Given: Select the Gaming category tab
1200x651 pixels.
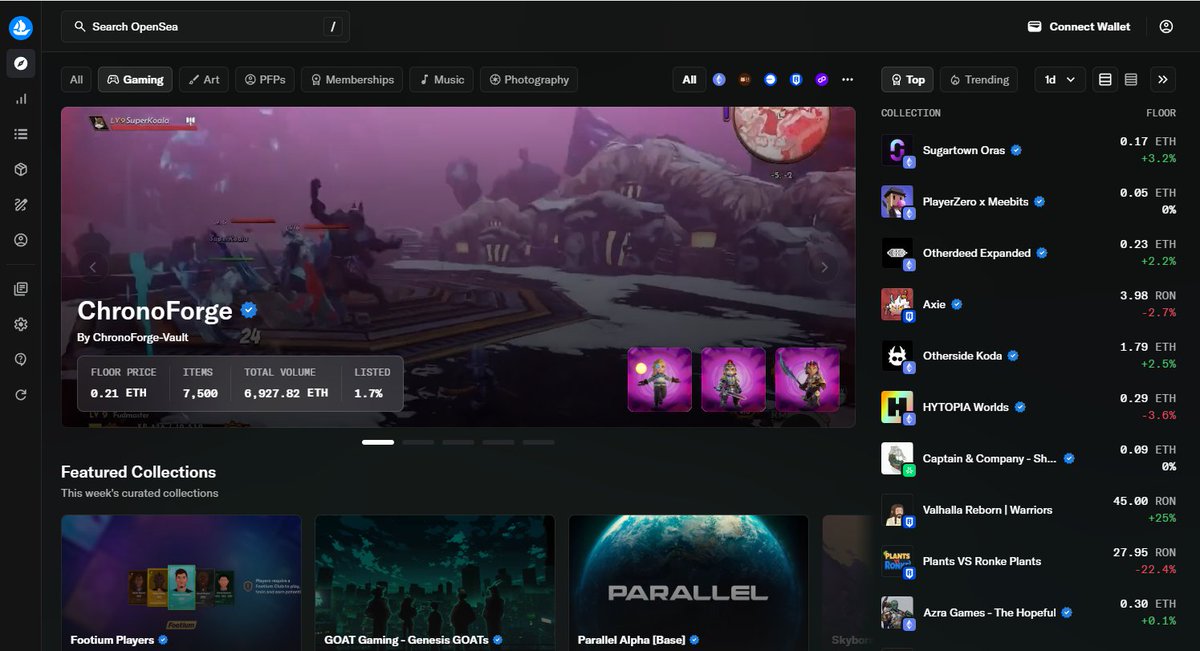Looking at the screenshot, I should [x=136, y=80].
